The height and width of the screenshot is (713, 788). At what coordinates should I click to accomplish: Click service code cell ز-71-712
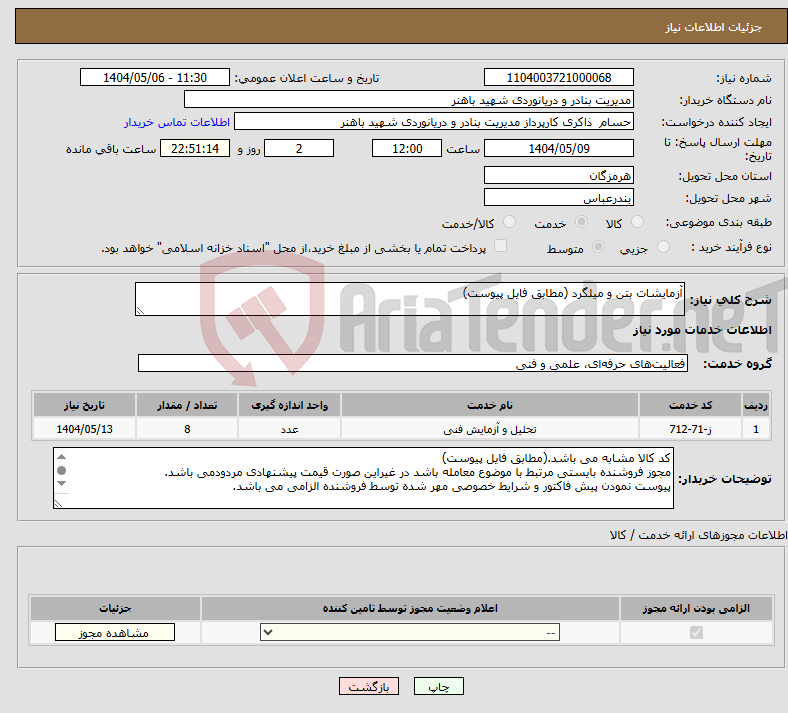click(x=691, y=429)
